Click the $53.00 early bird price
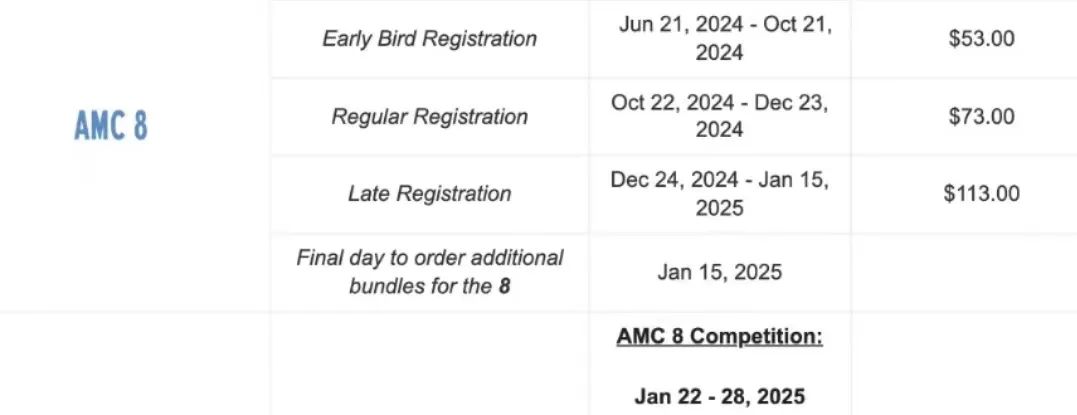 pyautogui.click(x=982, y=38)
